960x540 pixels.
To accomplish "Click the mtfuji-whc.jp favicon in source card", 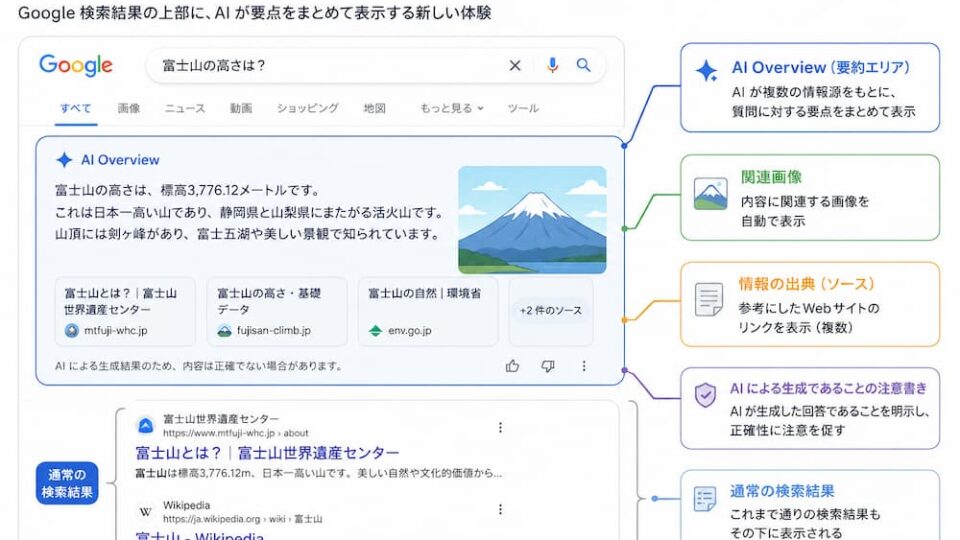I will coord(72,331).
